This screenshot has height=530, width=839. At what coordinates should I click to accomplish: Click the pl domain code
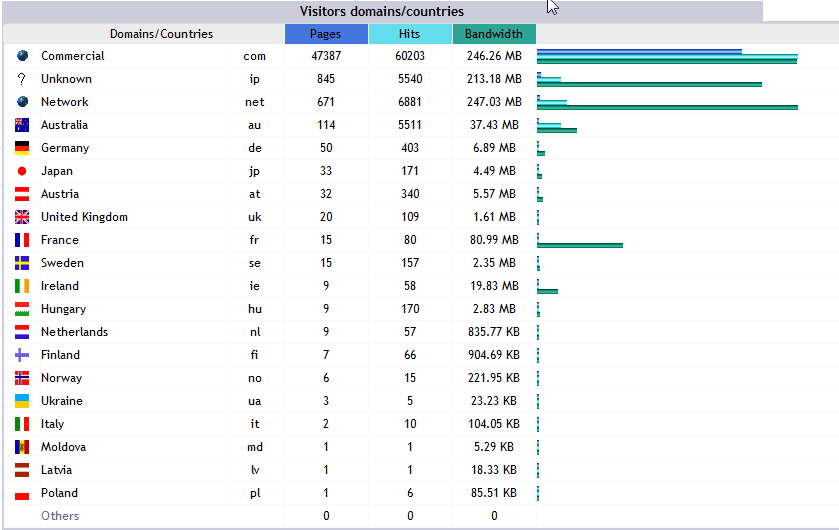255,493
